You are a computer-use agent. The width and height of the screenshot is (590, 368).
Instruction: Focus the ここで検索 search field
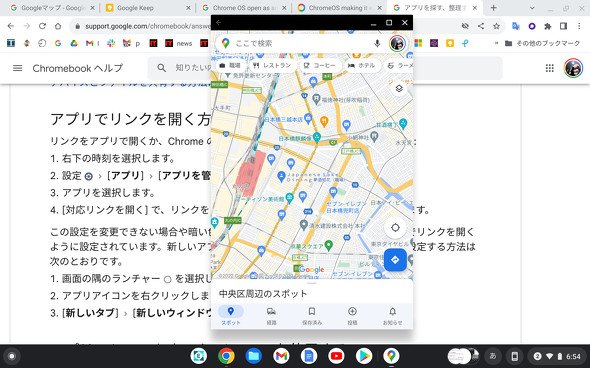(301, 43)
